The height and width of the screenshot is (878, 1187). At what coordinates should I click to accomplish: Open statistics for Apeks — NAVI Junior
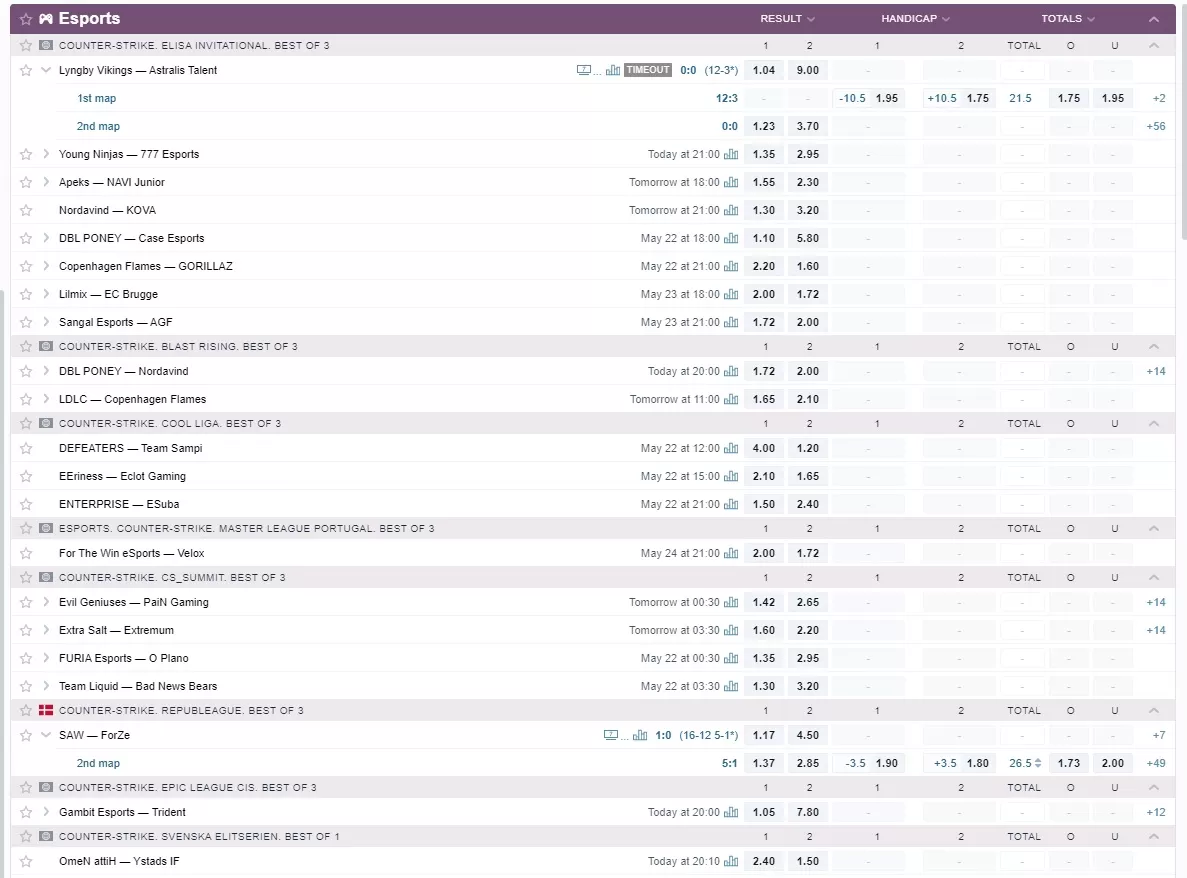[x=731, y=182]
